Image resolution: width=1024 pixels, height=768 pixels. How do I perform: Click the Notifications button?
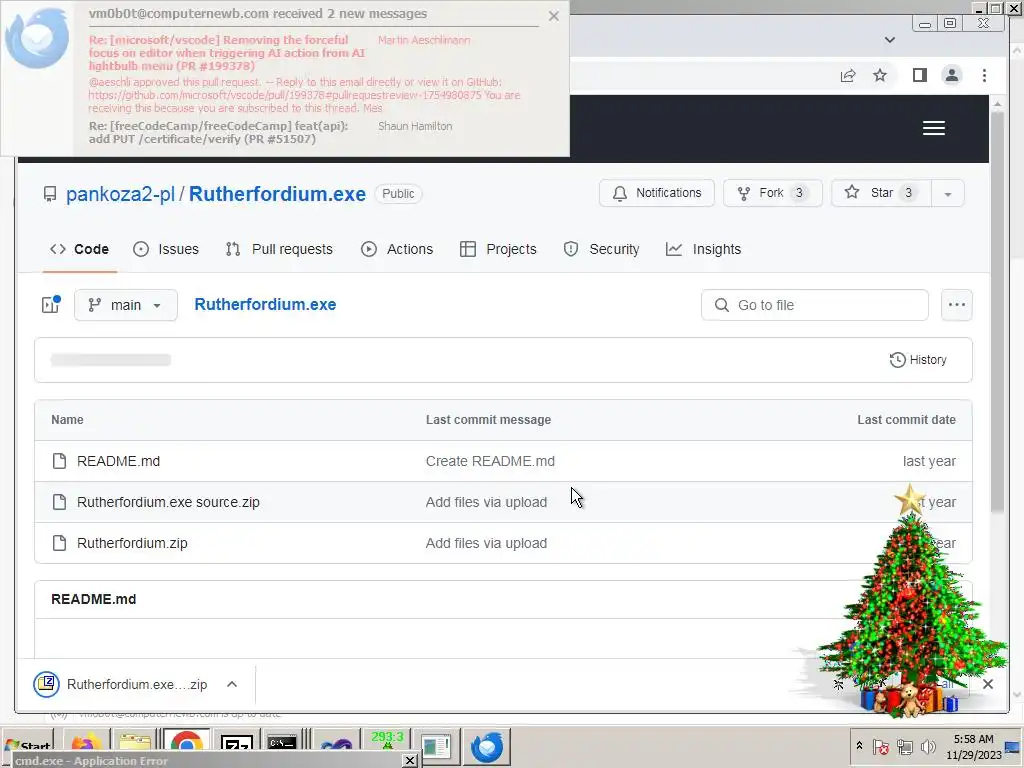(x=656, y=193)
